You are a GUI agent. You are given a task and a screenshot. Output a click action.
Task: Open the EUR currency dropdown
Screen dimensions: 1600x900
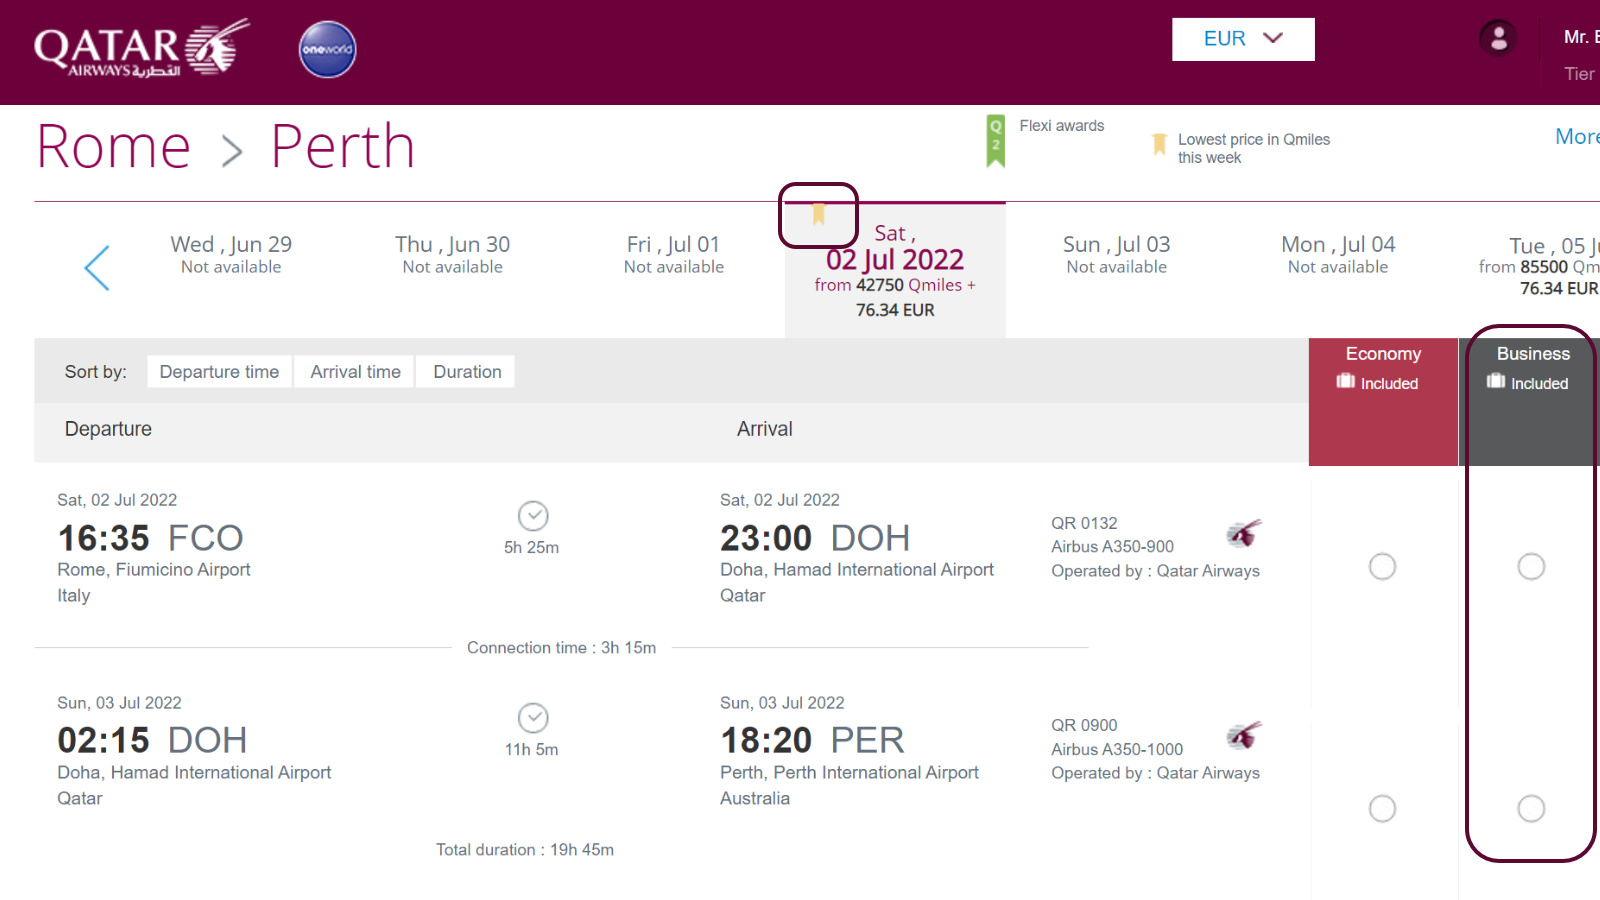click(x=1243, y=39)
